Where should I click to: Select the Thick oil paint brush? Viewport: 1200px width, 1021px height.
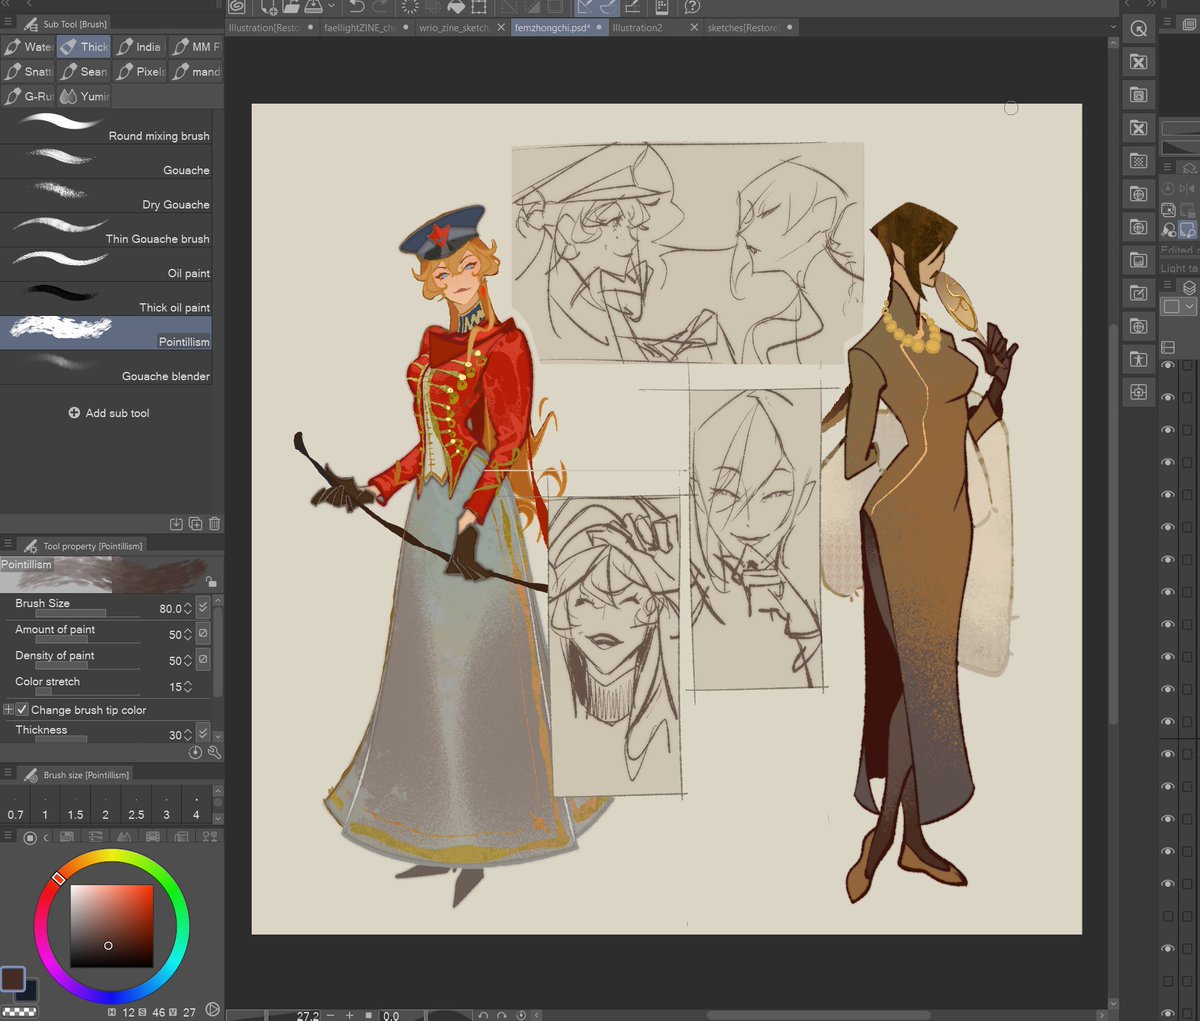(x=106, y=300)
